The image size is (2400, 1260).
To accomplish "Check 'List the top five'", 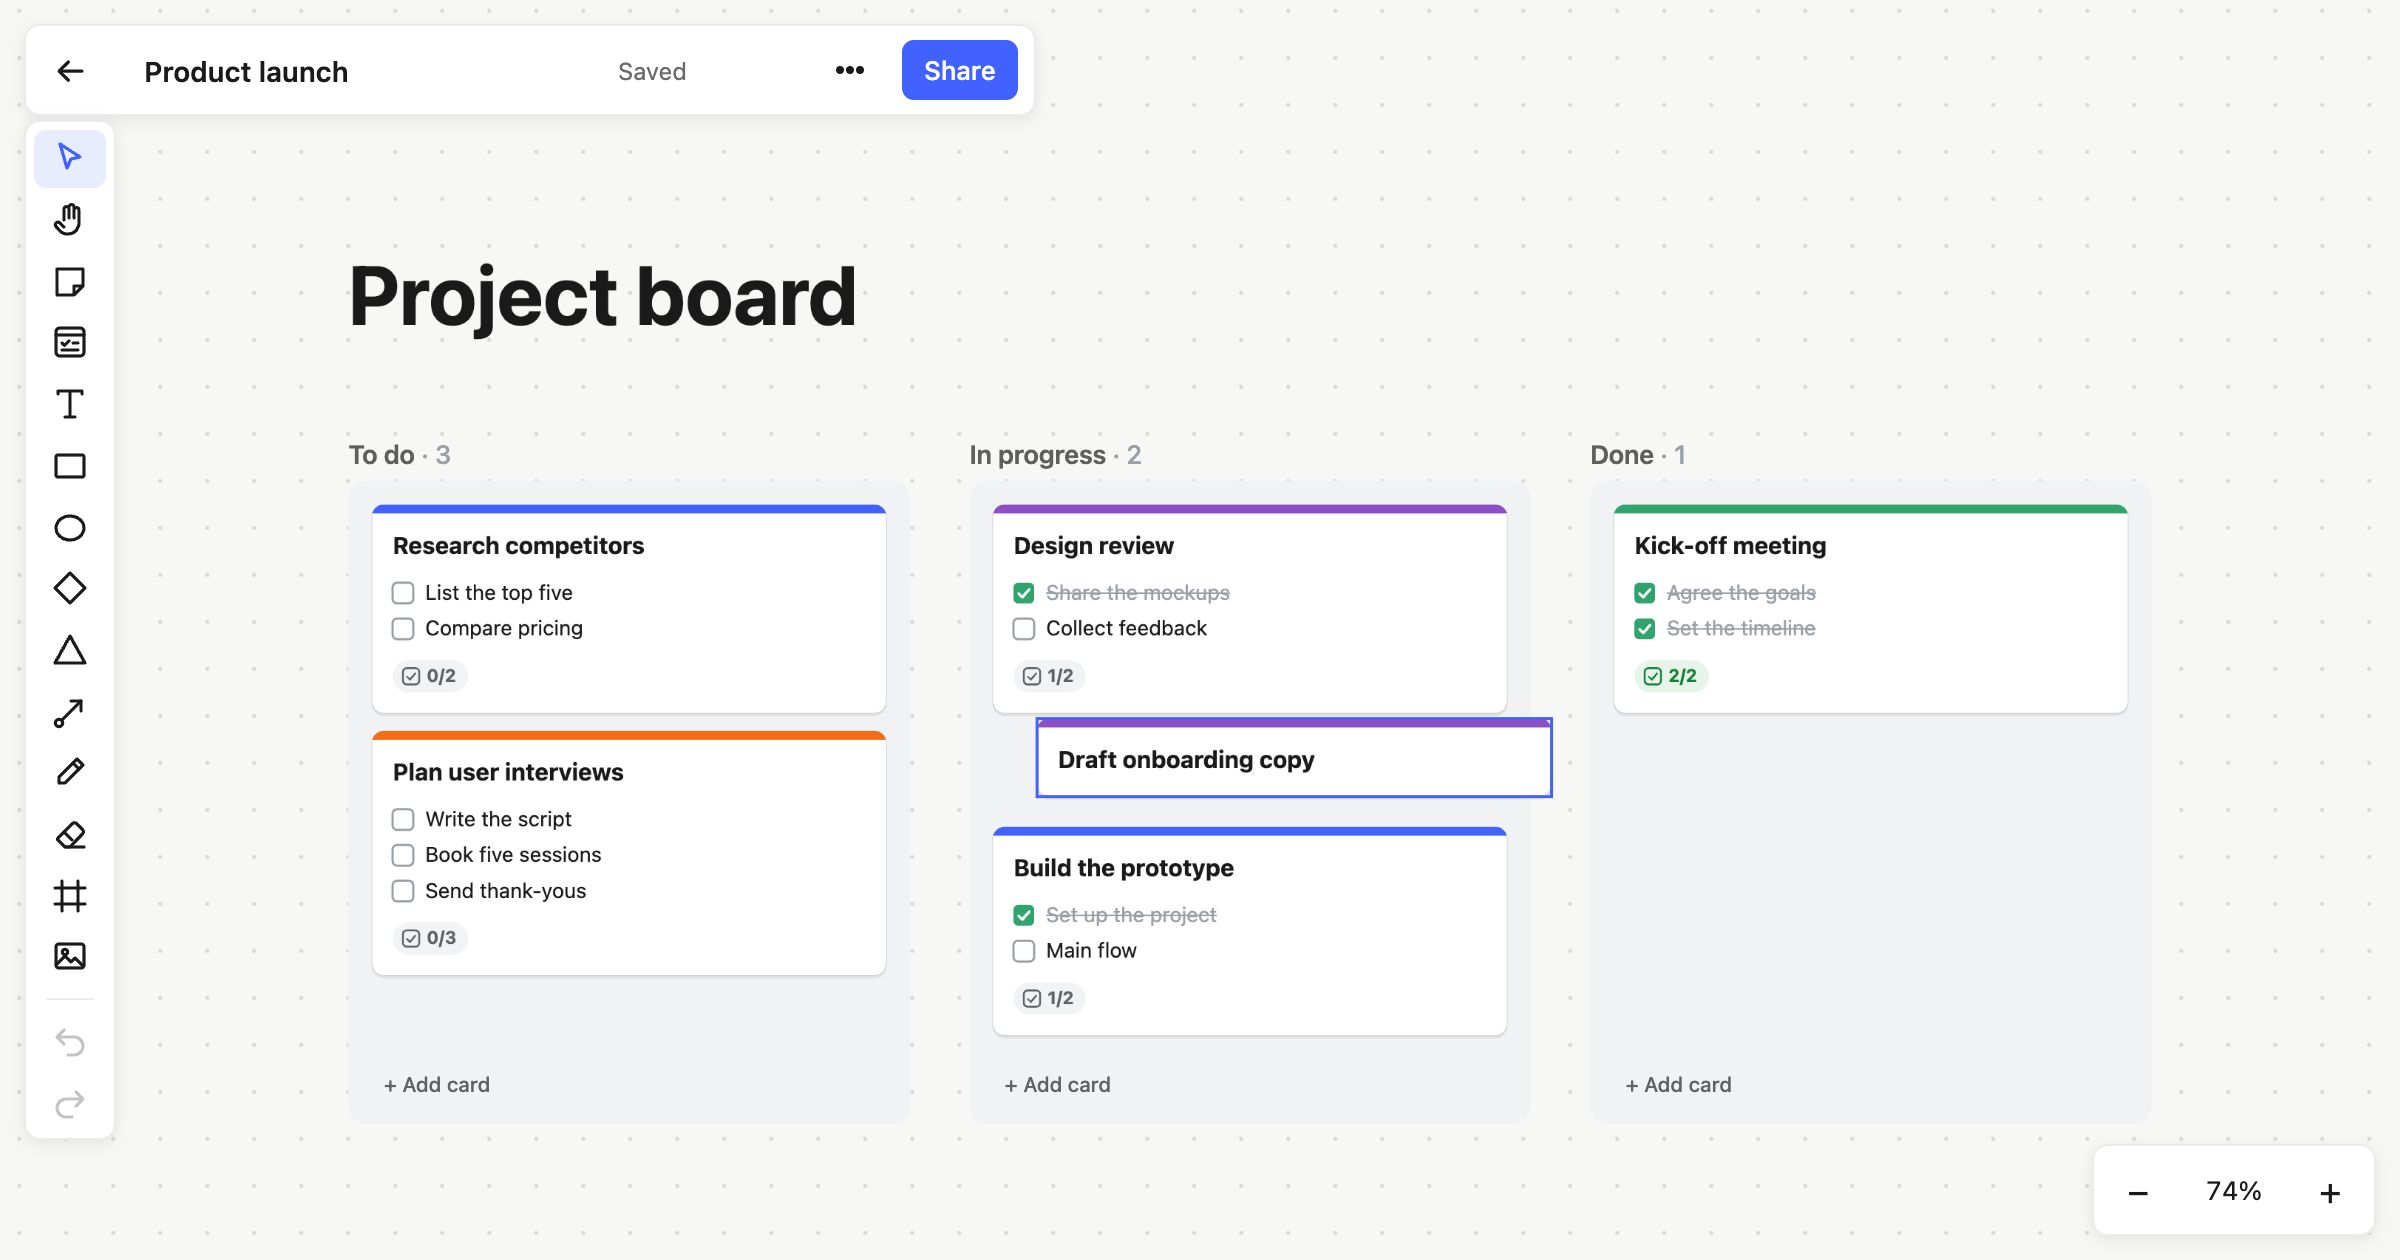I will 403,593.
